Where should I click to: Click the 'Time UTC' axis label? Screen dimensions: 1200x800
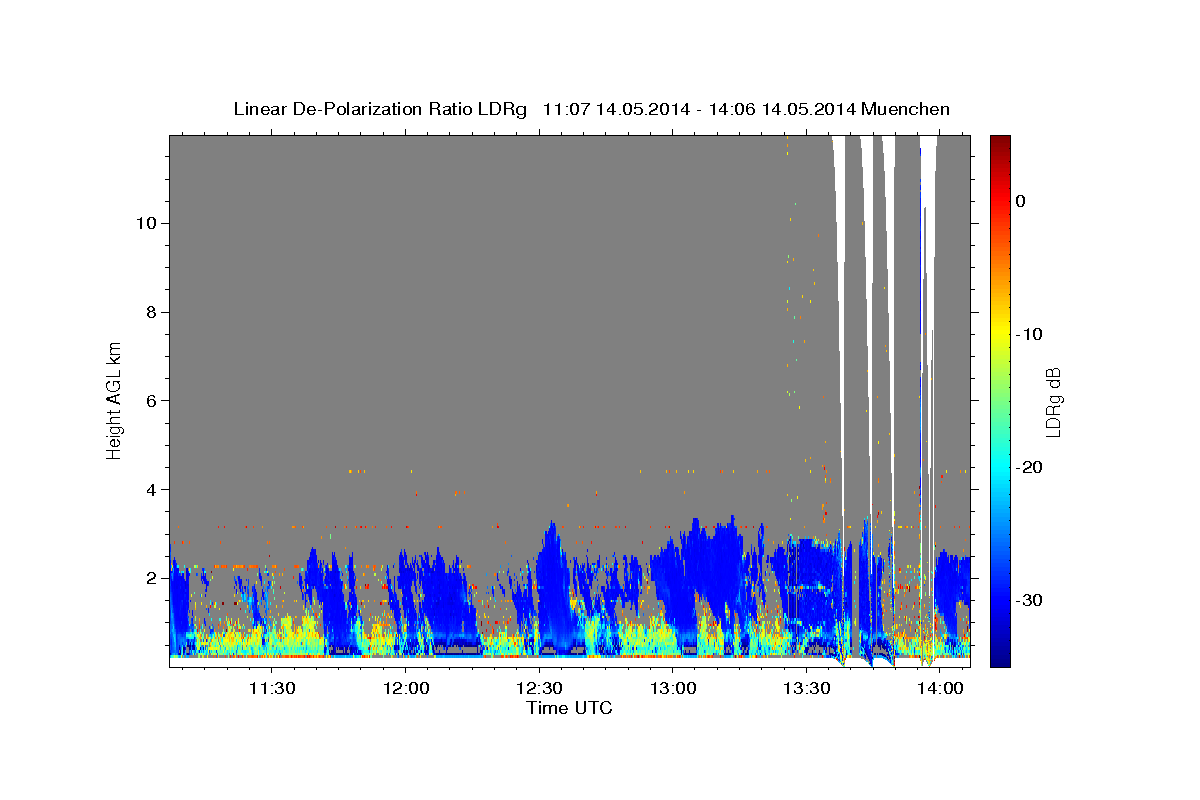[x=569, y=708]
